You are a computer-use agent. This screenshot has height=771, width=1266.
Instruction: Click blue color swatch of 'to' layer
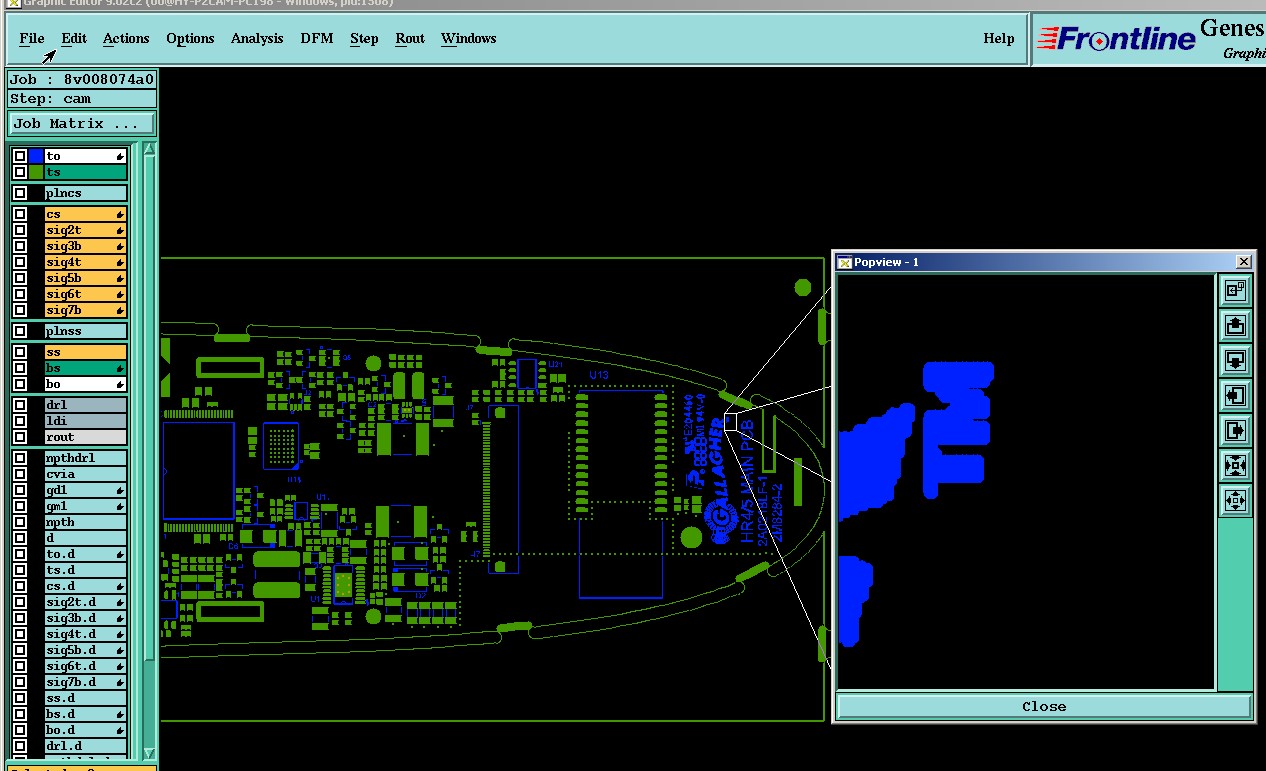pyautogui.click(x=36, y=156)
